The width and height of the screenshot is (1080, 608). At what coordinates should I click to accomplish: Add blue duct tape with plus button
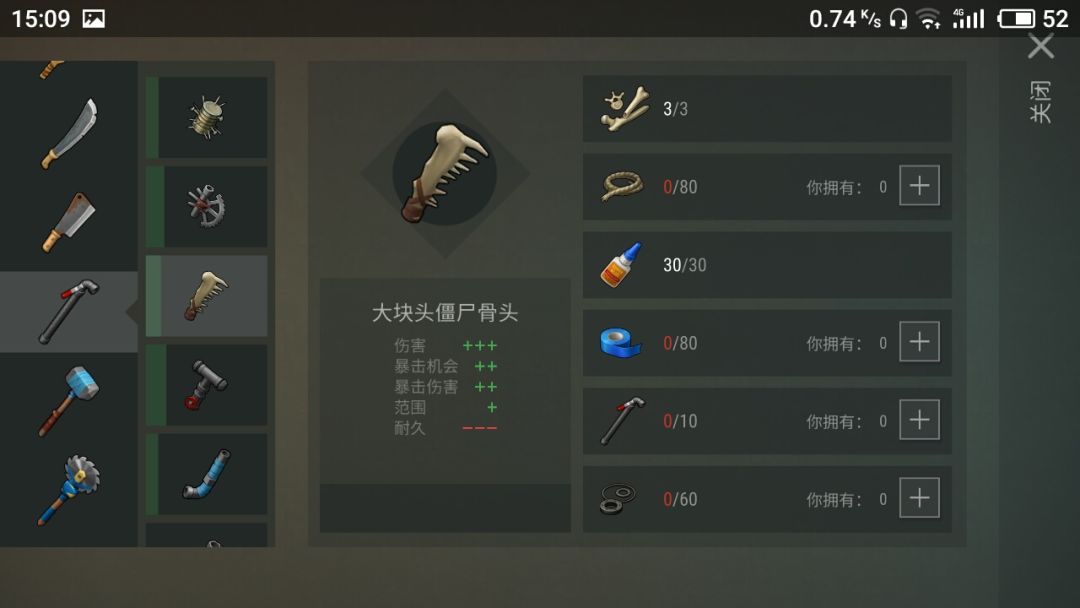920,342
